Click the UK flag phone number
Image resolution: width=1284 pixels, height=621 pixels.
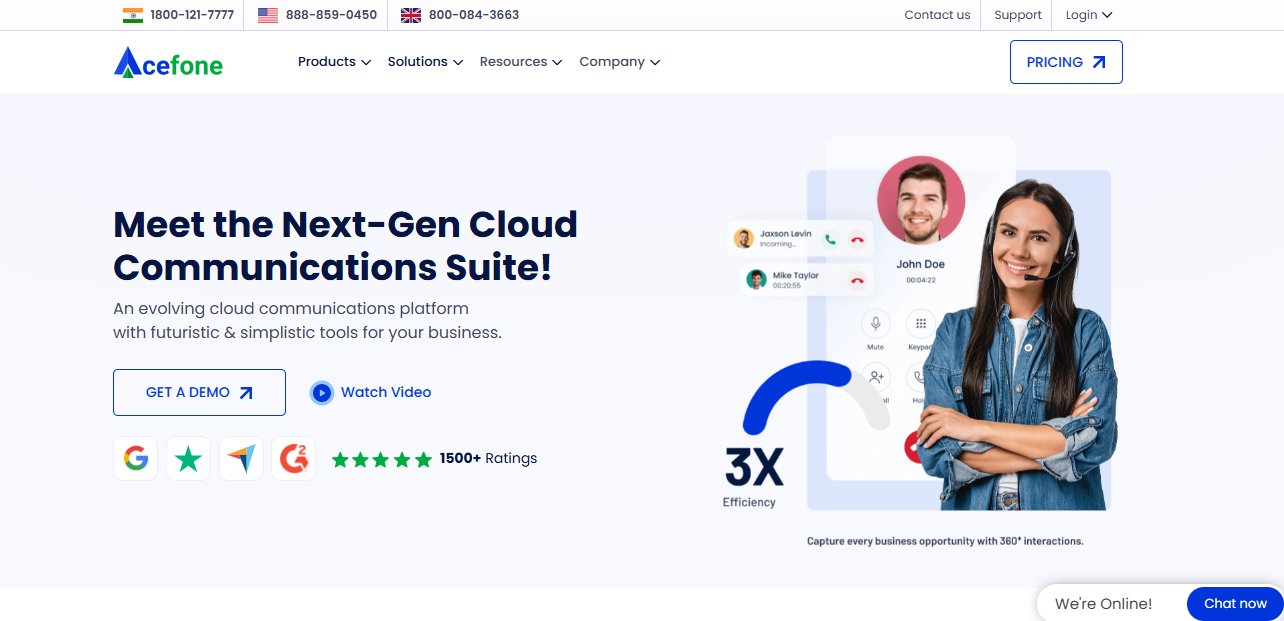(460, 15)
